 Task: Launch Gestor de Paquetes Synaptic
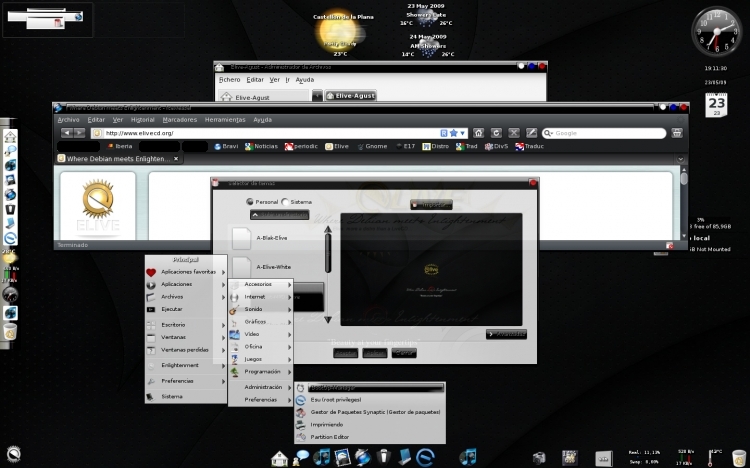coord(370,412)
